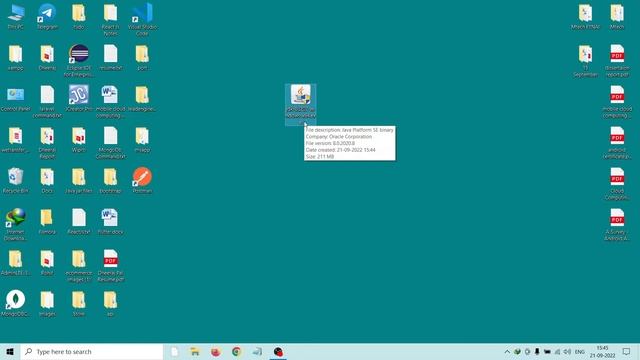This screenshot has height=360, width=640.
Task: Select the React Js Notes folder
Action: (110, 20)
